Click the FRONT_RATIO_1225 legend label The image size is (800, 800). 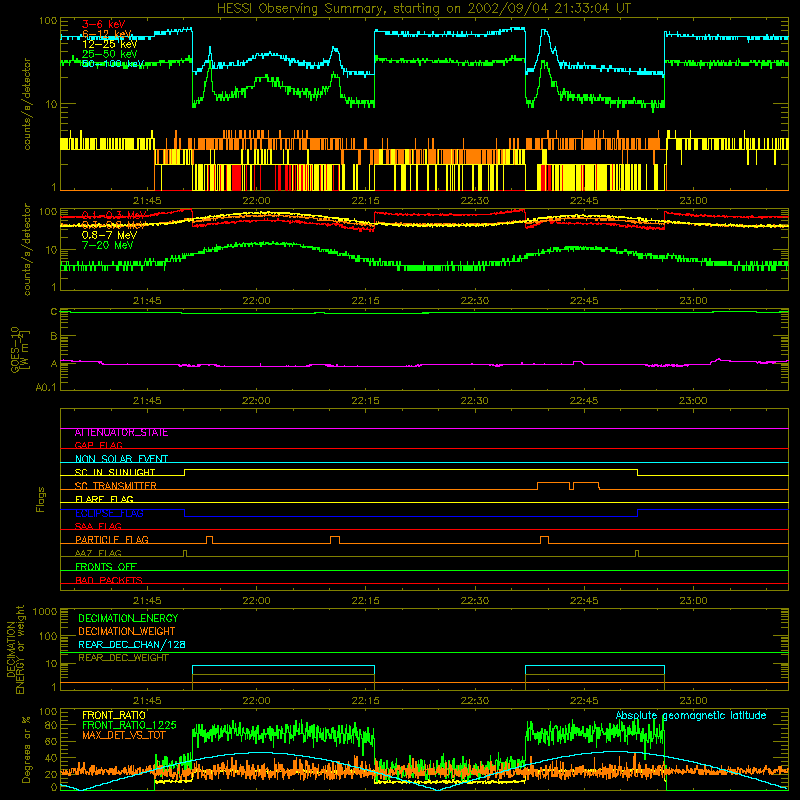(129, 725)
